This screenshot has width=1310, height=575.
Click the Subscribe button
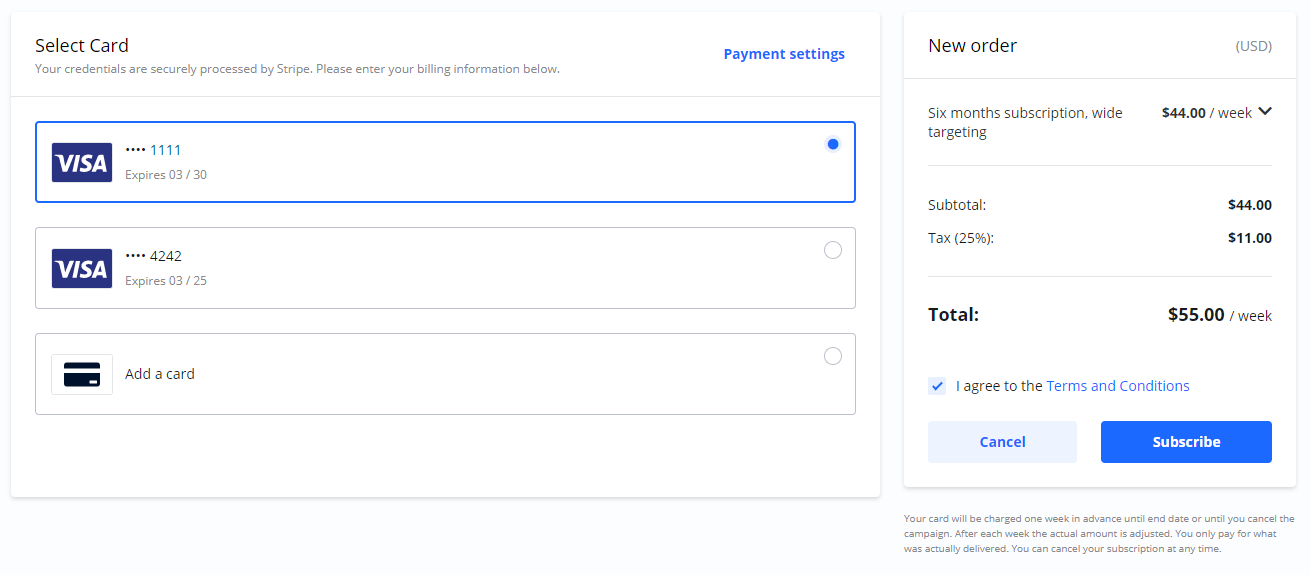tap(1186, 442)
